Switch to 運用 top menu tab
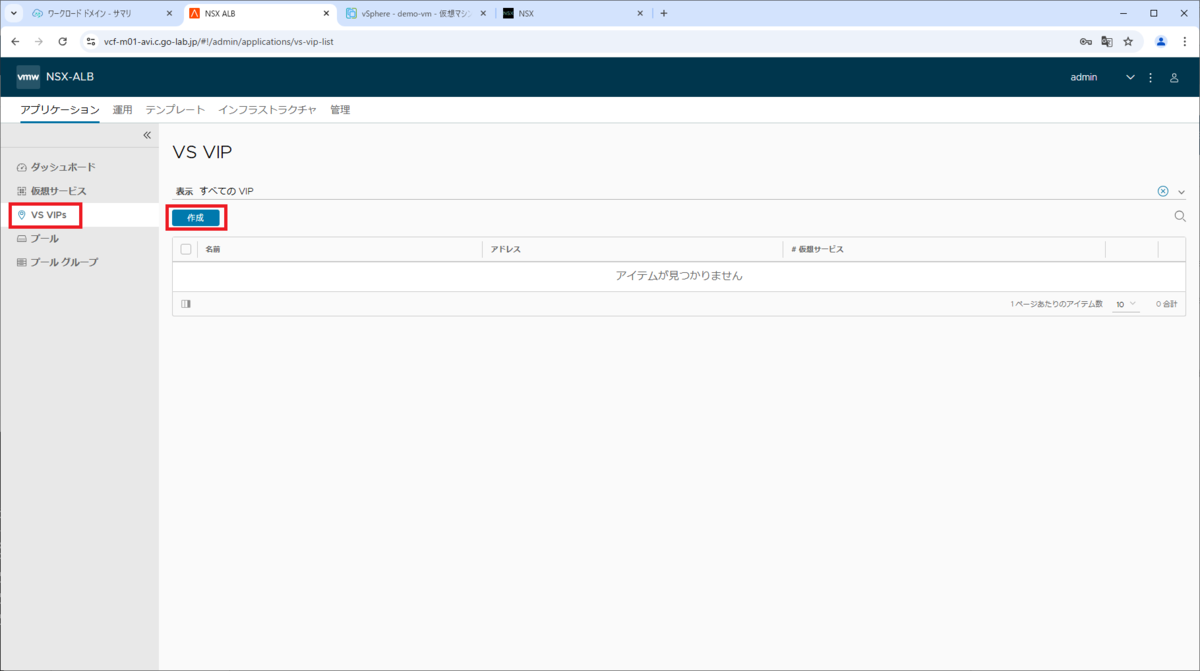Image resolution: width=1200 pixels, height=671 pixels. pyautogui.click(x=122, y=110)
